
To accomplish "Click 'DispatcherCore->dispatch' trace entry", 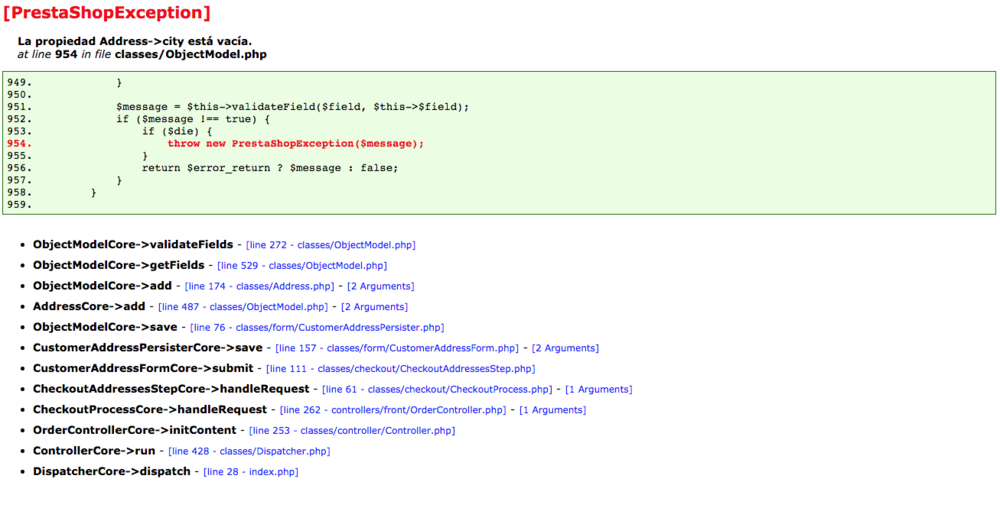I will (112, 471).
